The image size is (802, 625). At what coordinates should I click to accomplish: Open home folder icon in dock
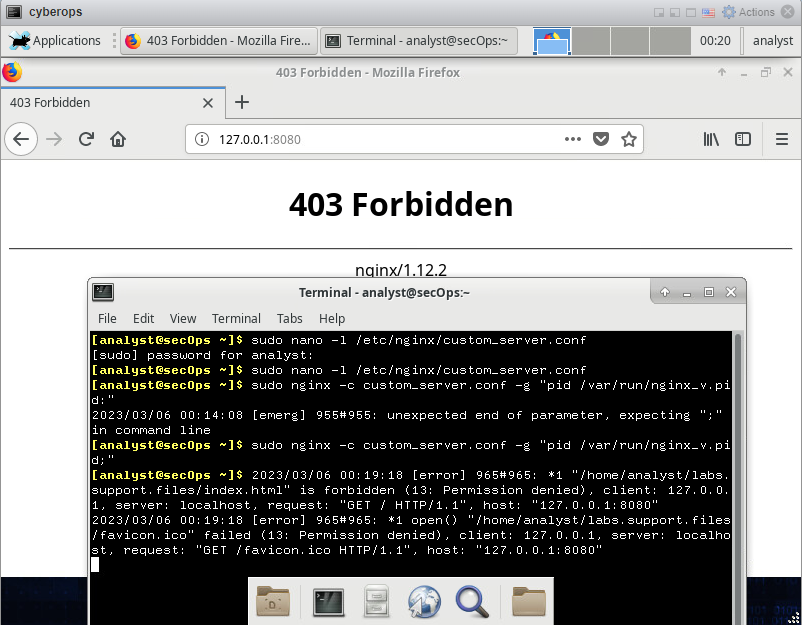tap(273, 601)
